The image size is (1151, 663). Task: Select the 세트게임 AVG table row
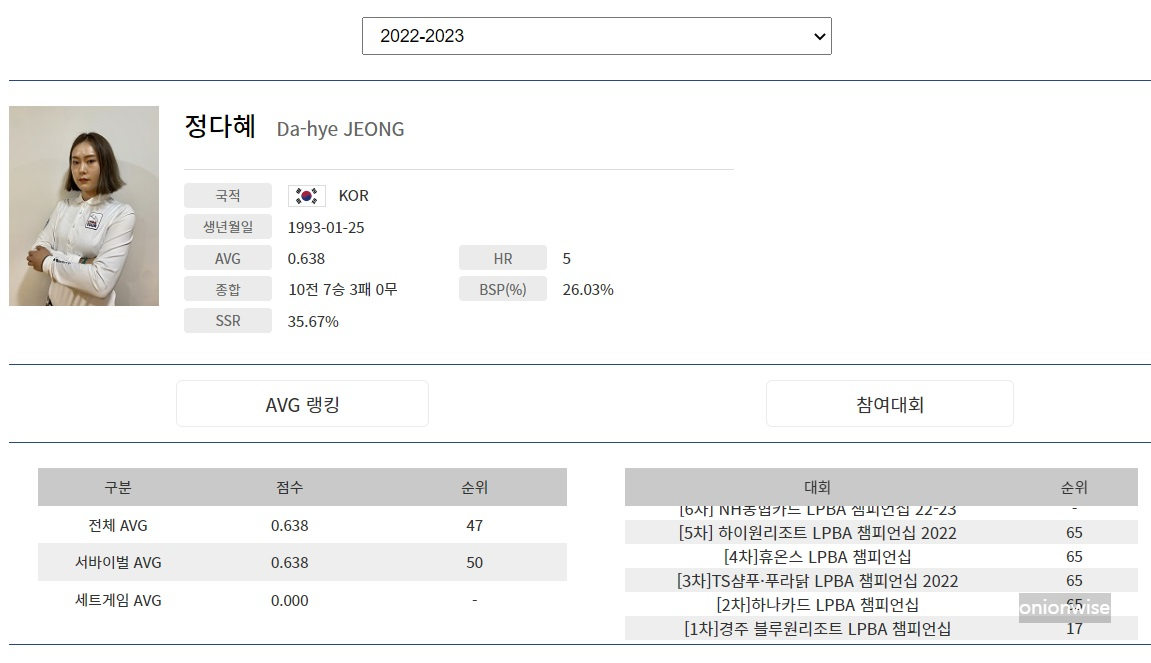pyautogui.click(x=301, y=600)
